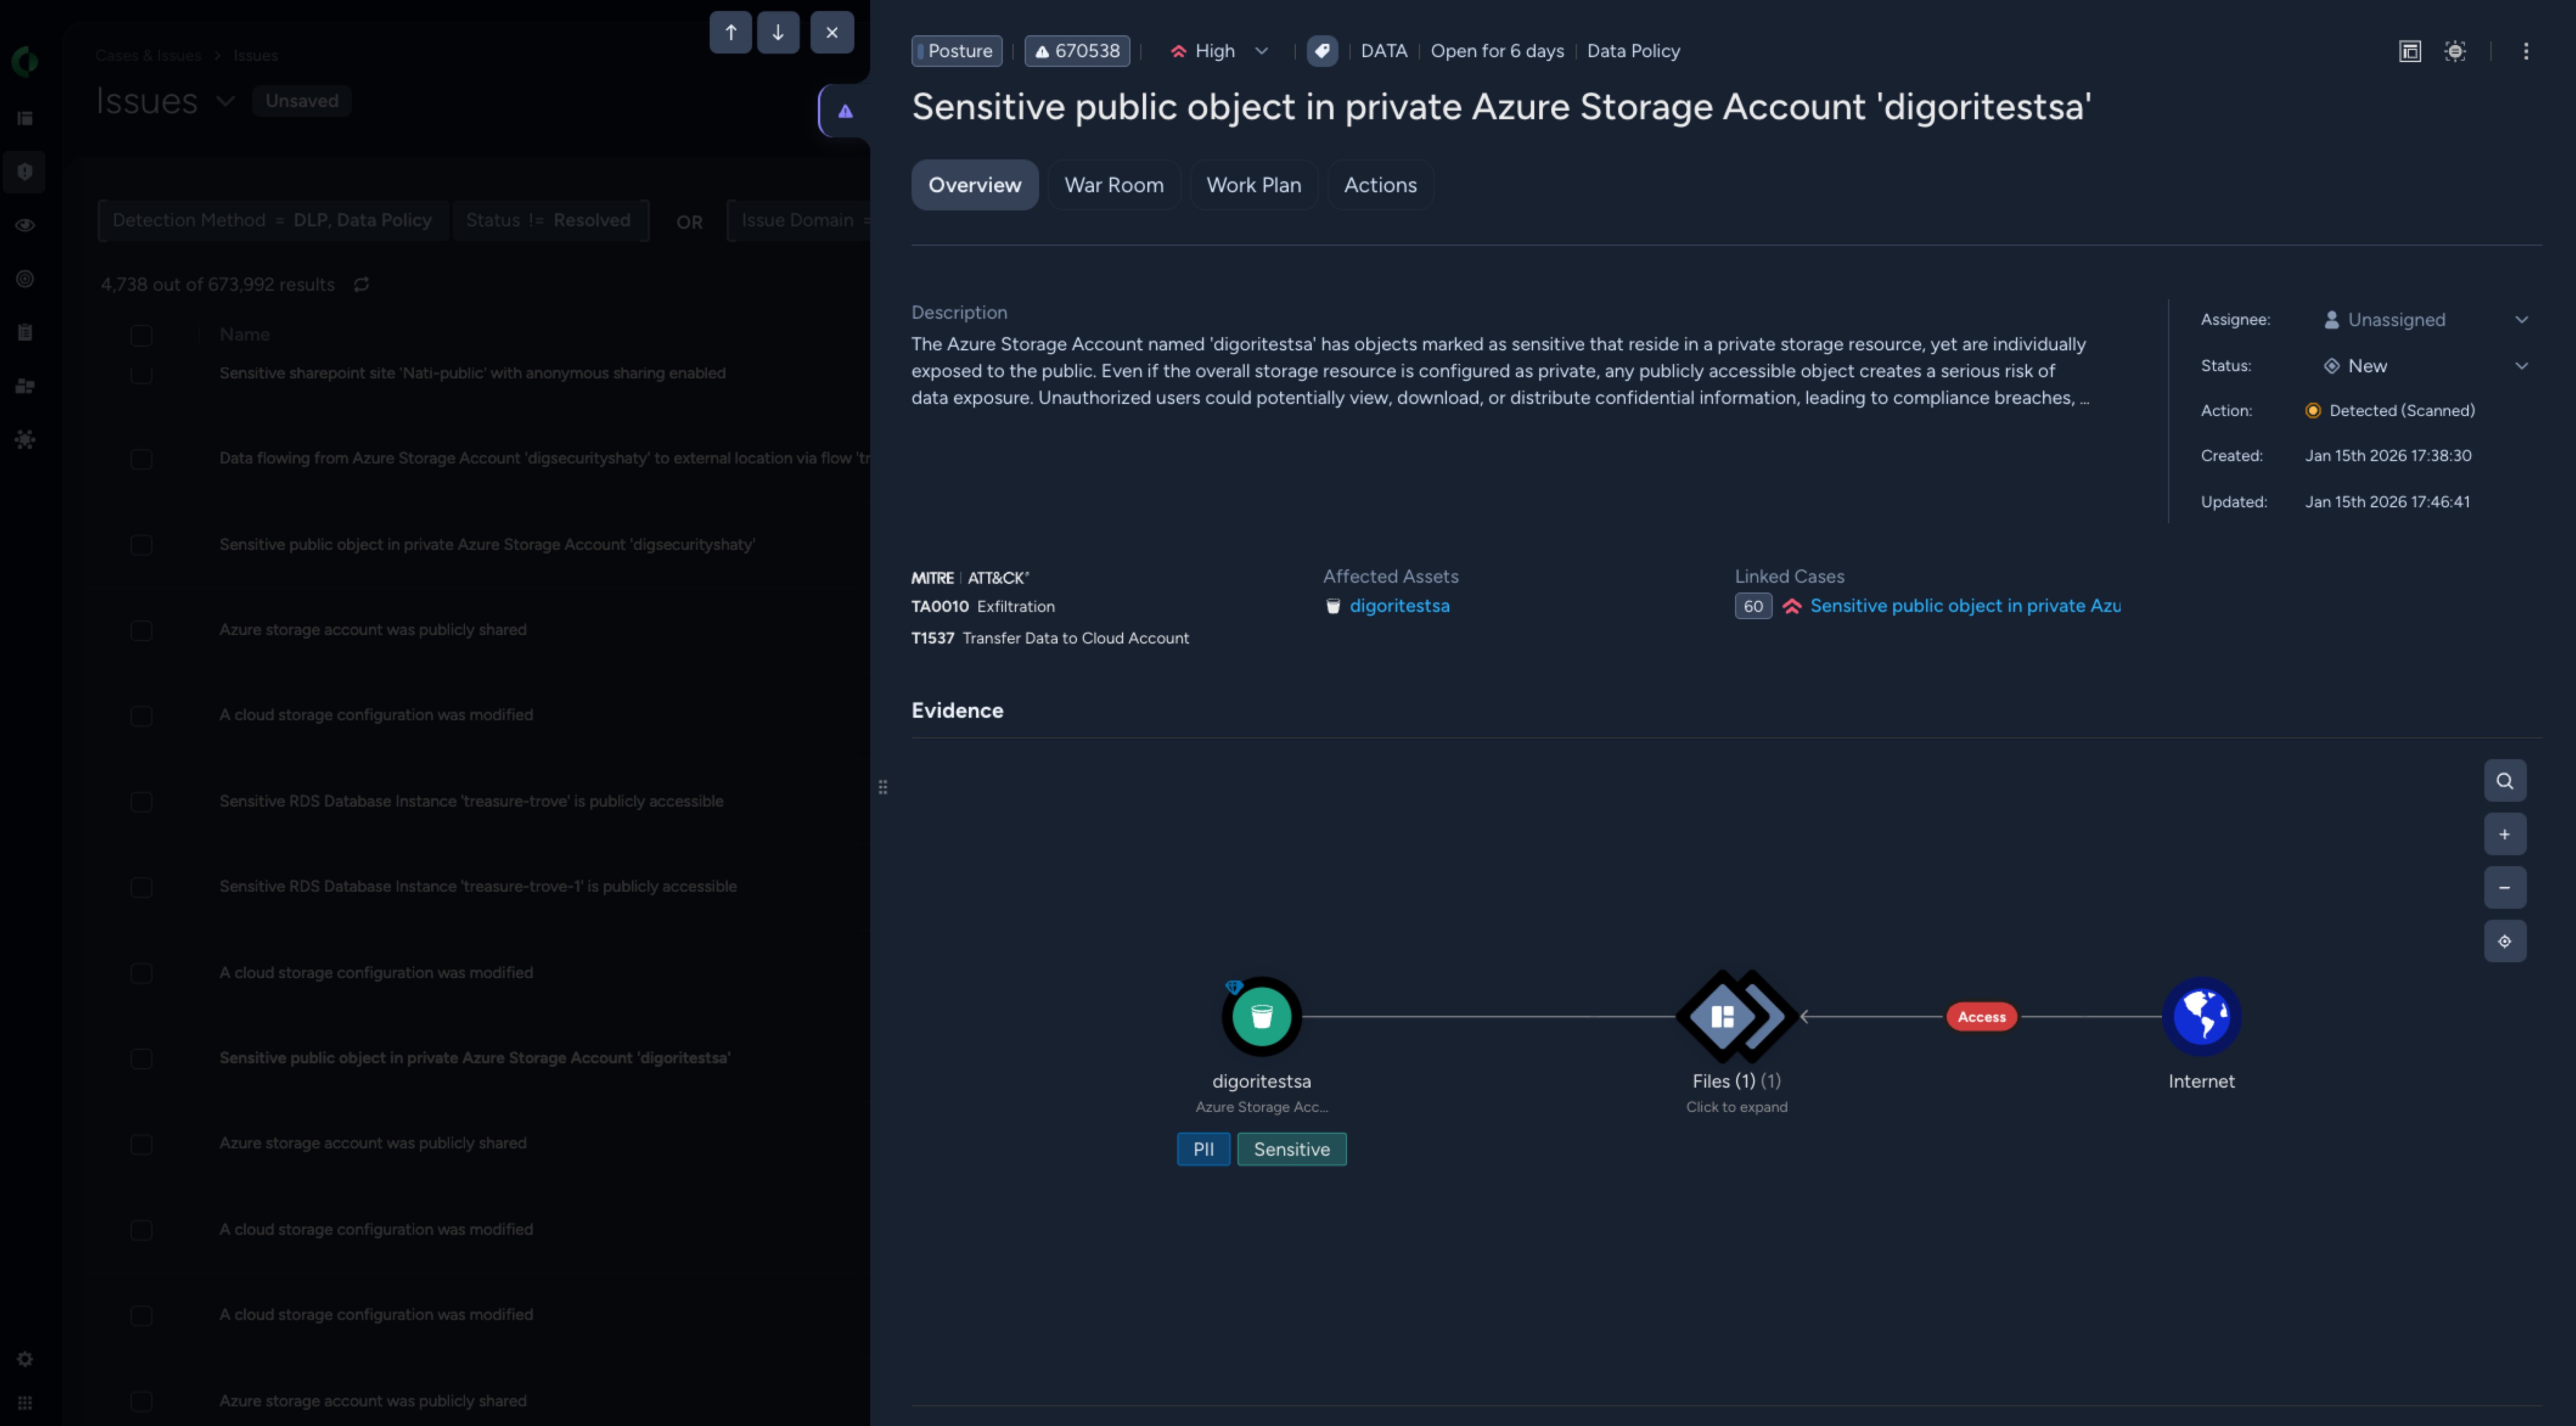Open the linked case 'Sensitive public object' link

(1964, 606)
